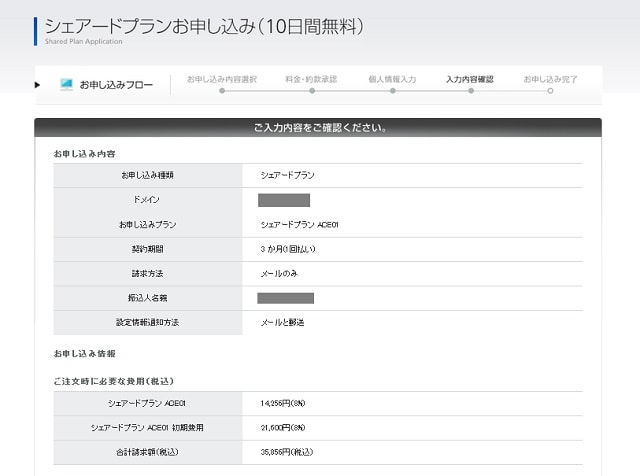The height and width of the screenshot is (476, 640).
Task: Click the redacted domain value box
Action: (x=284, y=200)
